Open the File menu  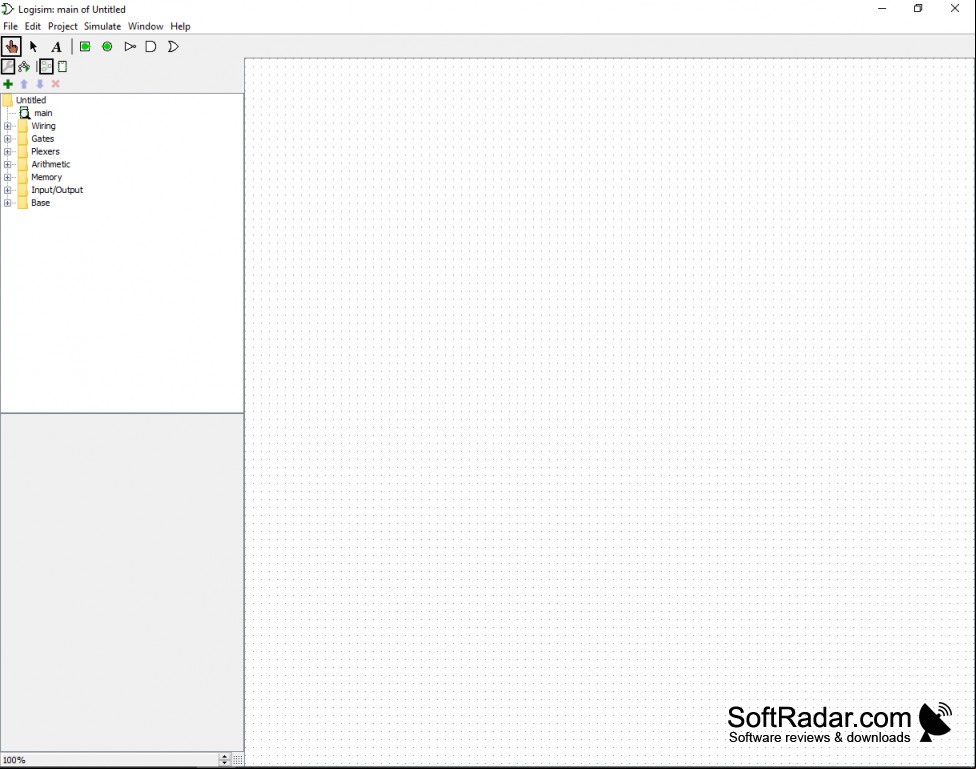(x=11, y=26)
